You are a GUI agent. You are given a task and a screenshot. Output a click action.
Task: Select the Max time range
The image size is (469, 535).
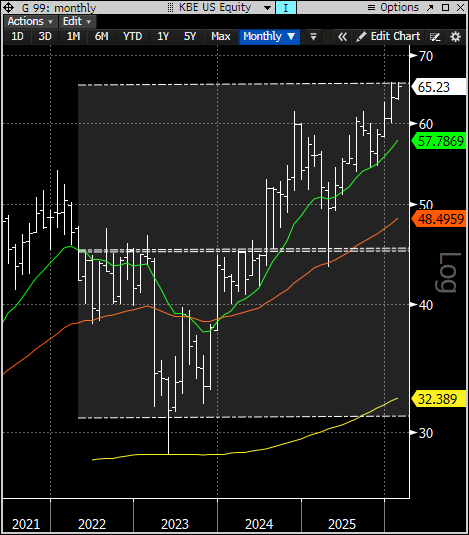tap(221, 37)
